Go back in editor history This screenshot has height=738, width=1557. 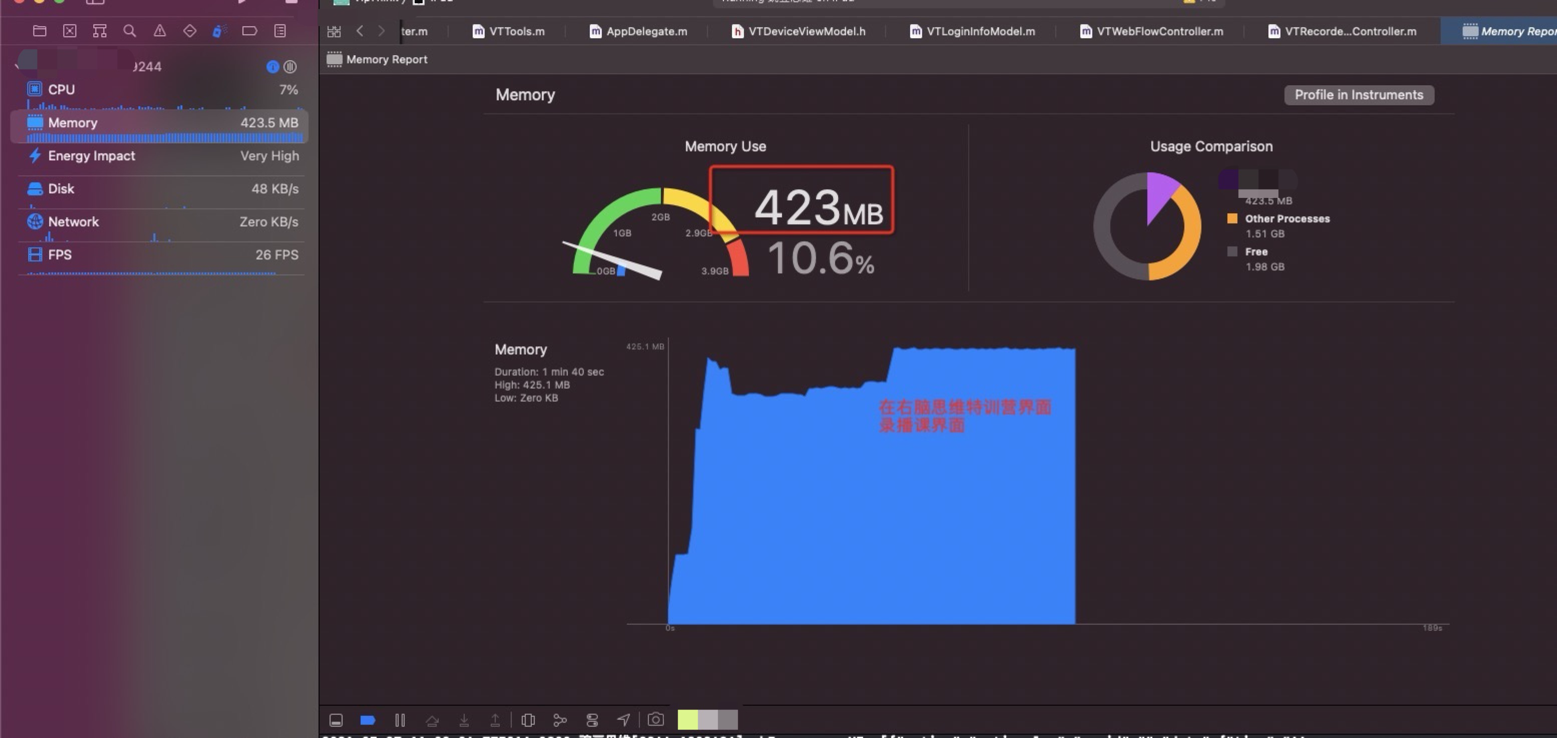pyautogui.click(x=360, y=31)
